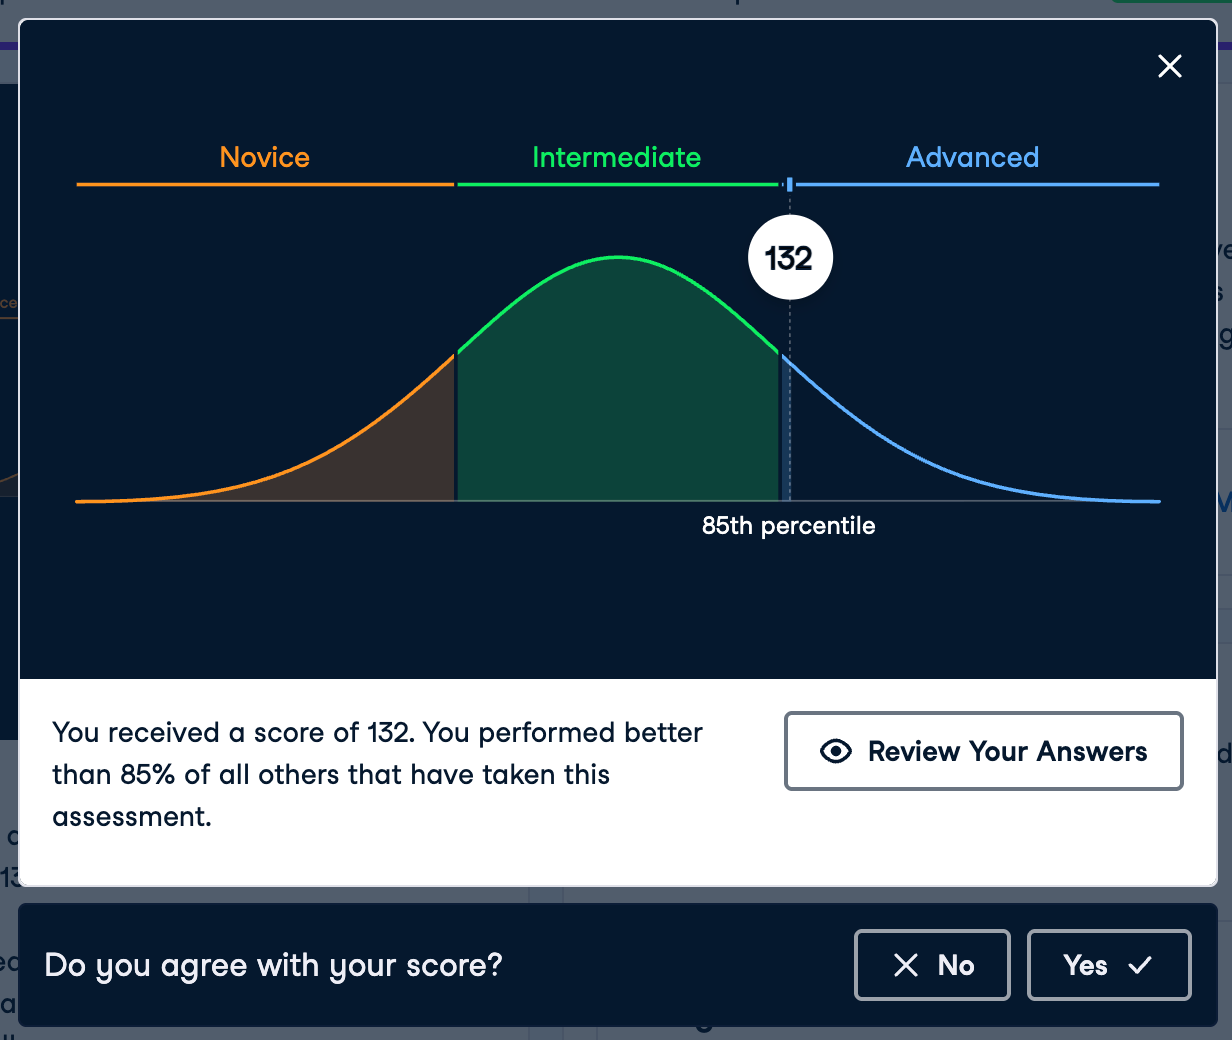Click the X icon inside the No button
The width and height of the screenshot is (1232, 1040).
click(x=906, y=965)
